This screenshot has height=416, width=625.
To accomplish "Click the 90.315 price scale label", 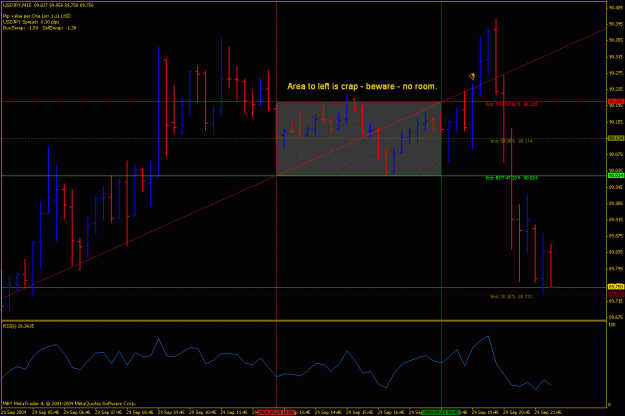I will [x=616, y=57].
